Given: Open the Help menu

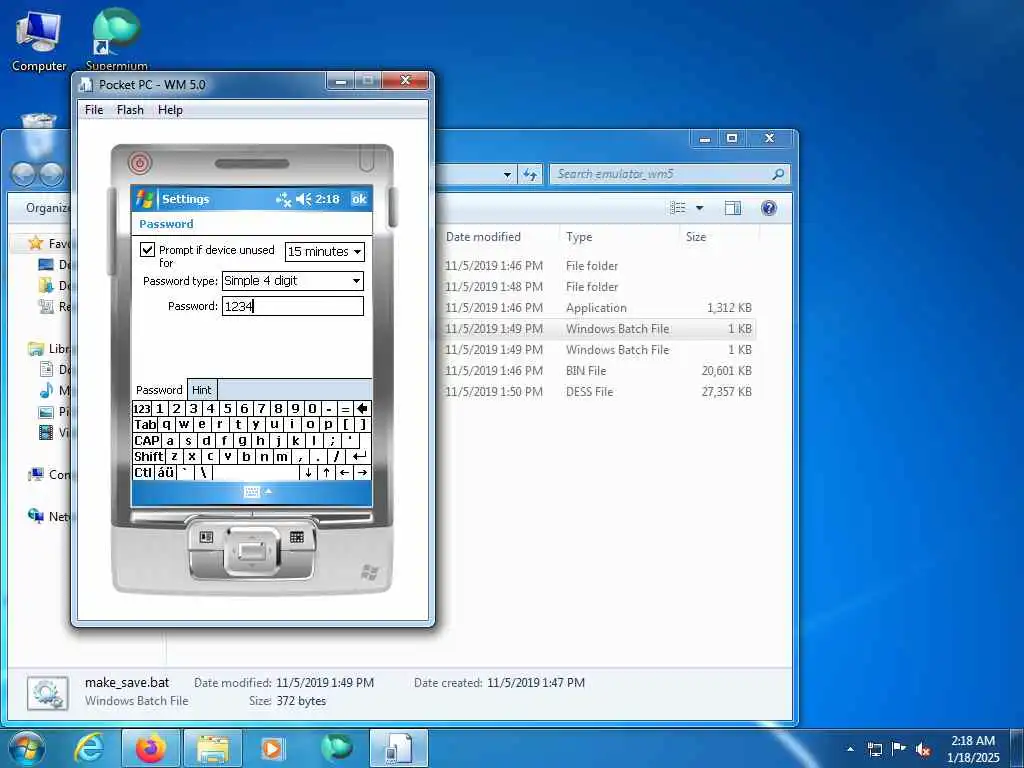Looking at the screenshot, I should pos(170,110).
